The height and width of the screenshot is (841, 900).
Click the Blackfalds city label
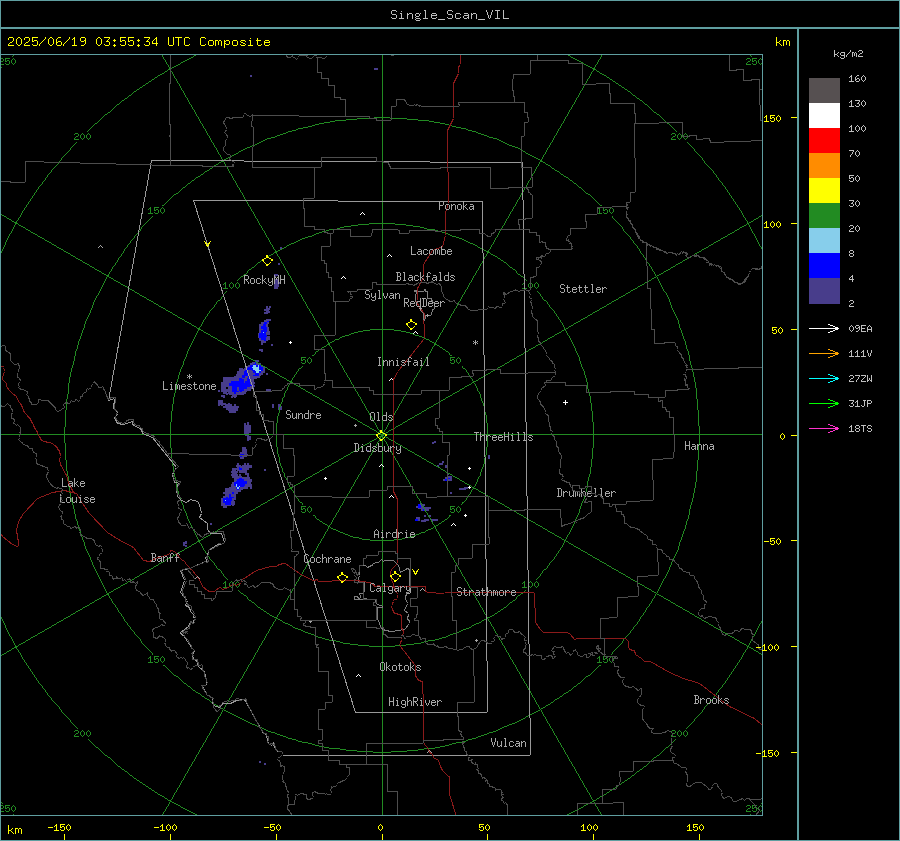(x=425, y=277)
